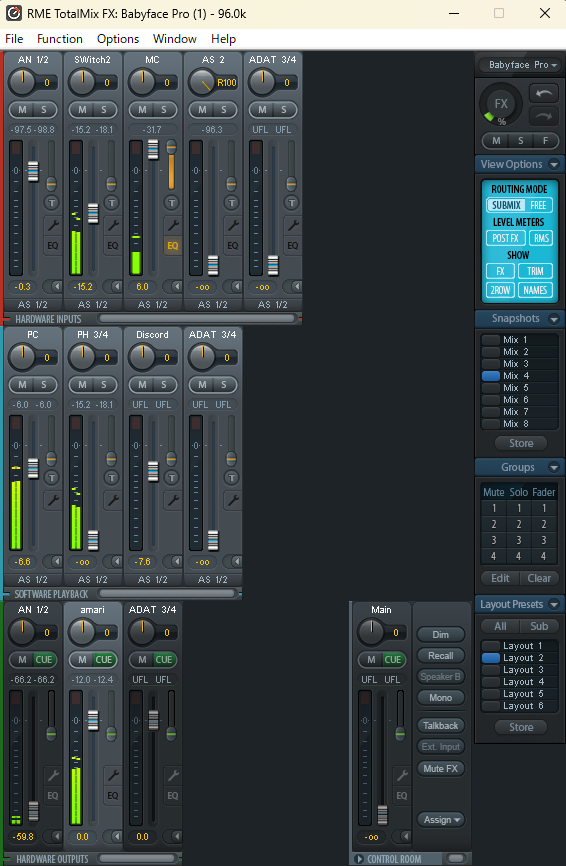Viewport: 566px width, 866px height.
Task: Click the T trim button on MC input
Action: point(171,203)
